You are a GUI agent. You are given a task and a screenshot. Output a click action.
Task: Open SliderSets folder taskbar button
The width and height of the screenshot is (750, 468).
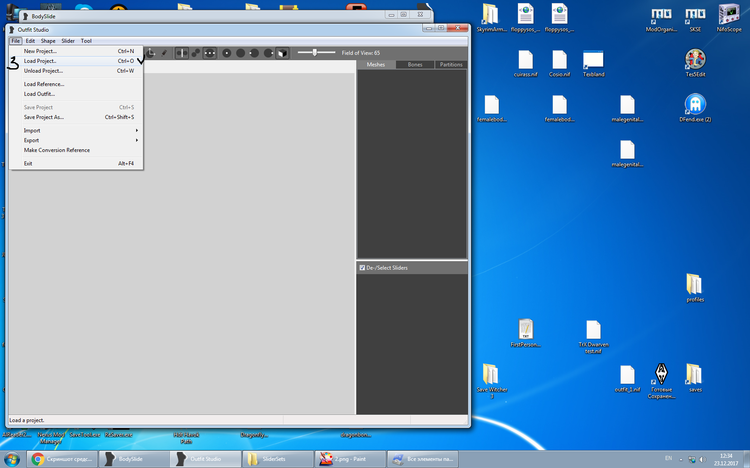tap(278, 459)
